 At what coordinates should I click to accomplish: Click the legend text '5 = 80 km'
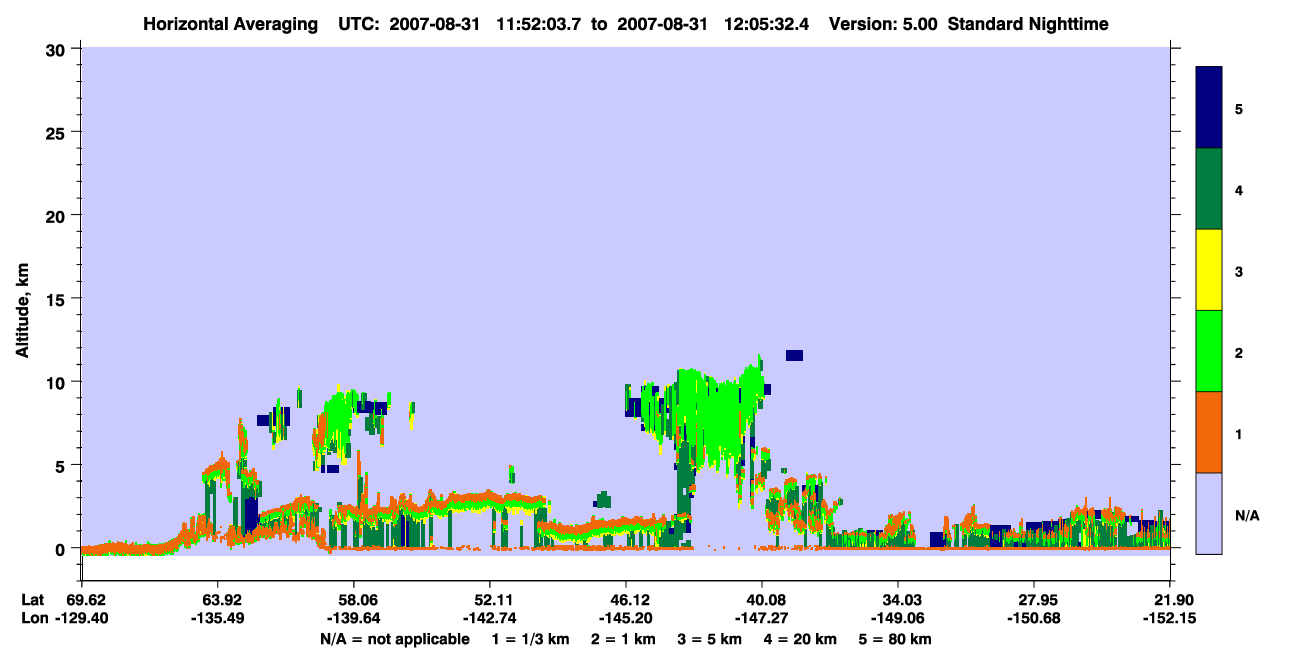point(895,639)
